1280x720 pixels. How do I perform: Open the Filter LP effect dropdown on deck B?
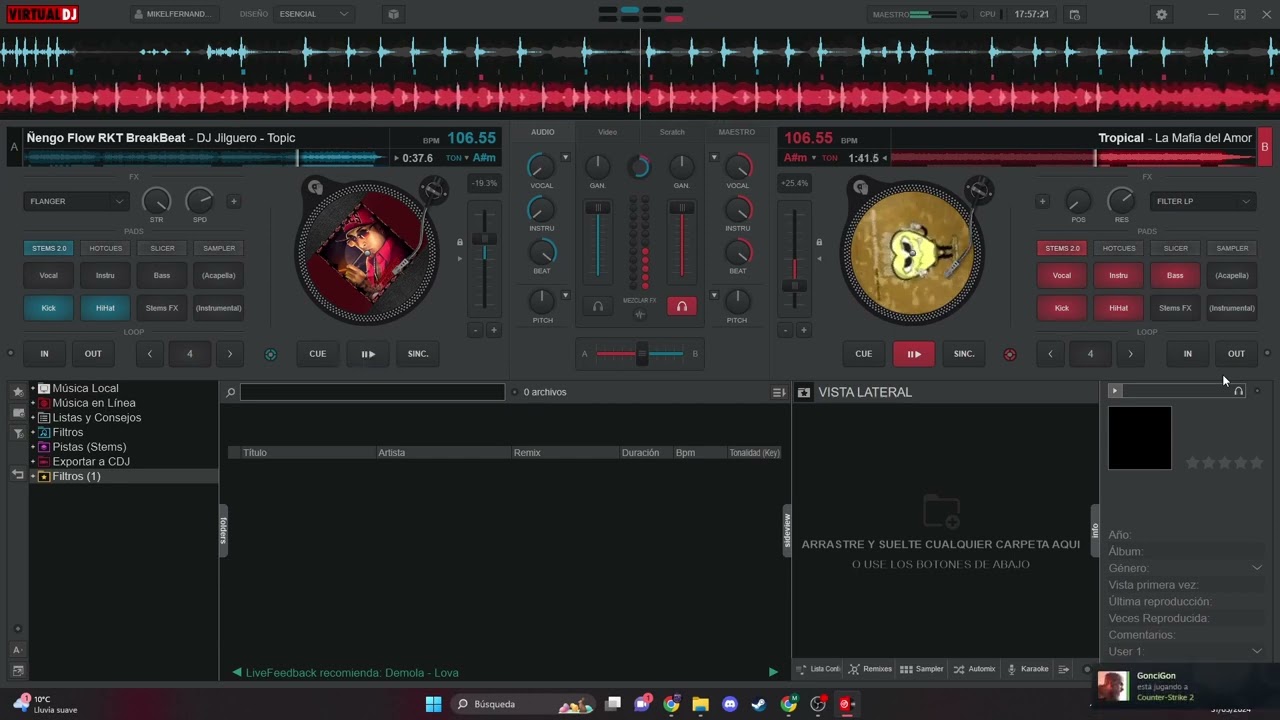pos(1203,201)
